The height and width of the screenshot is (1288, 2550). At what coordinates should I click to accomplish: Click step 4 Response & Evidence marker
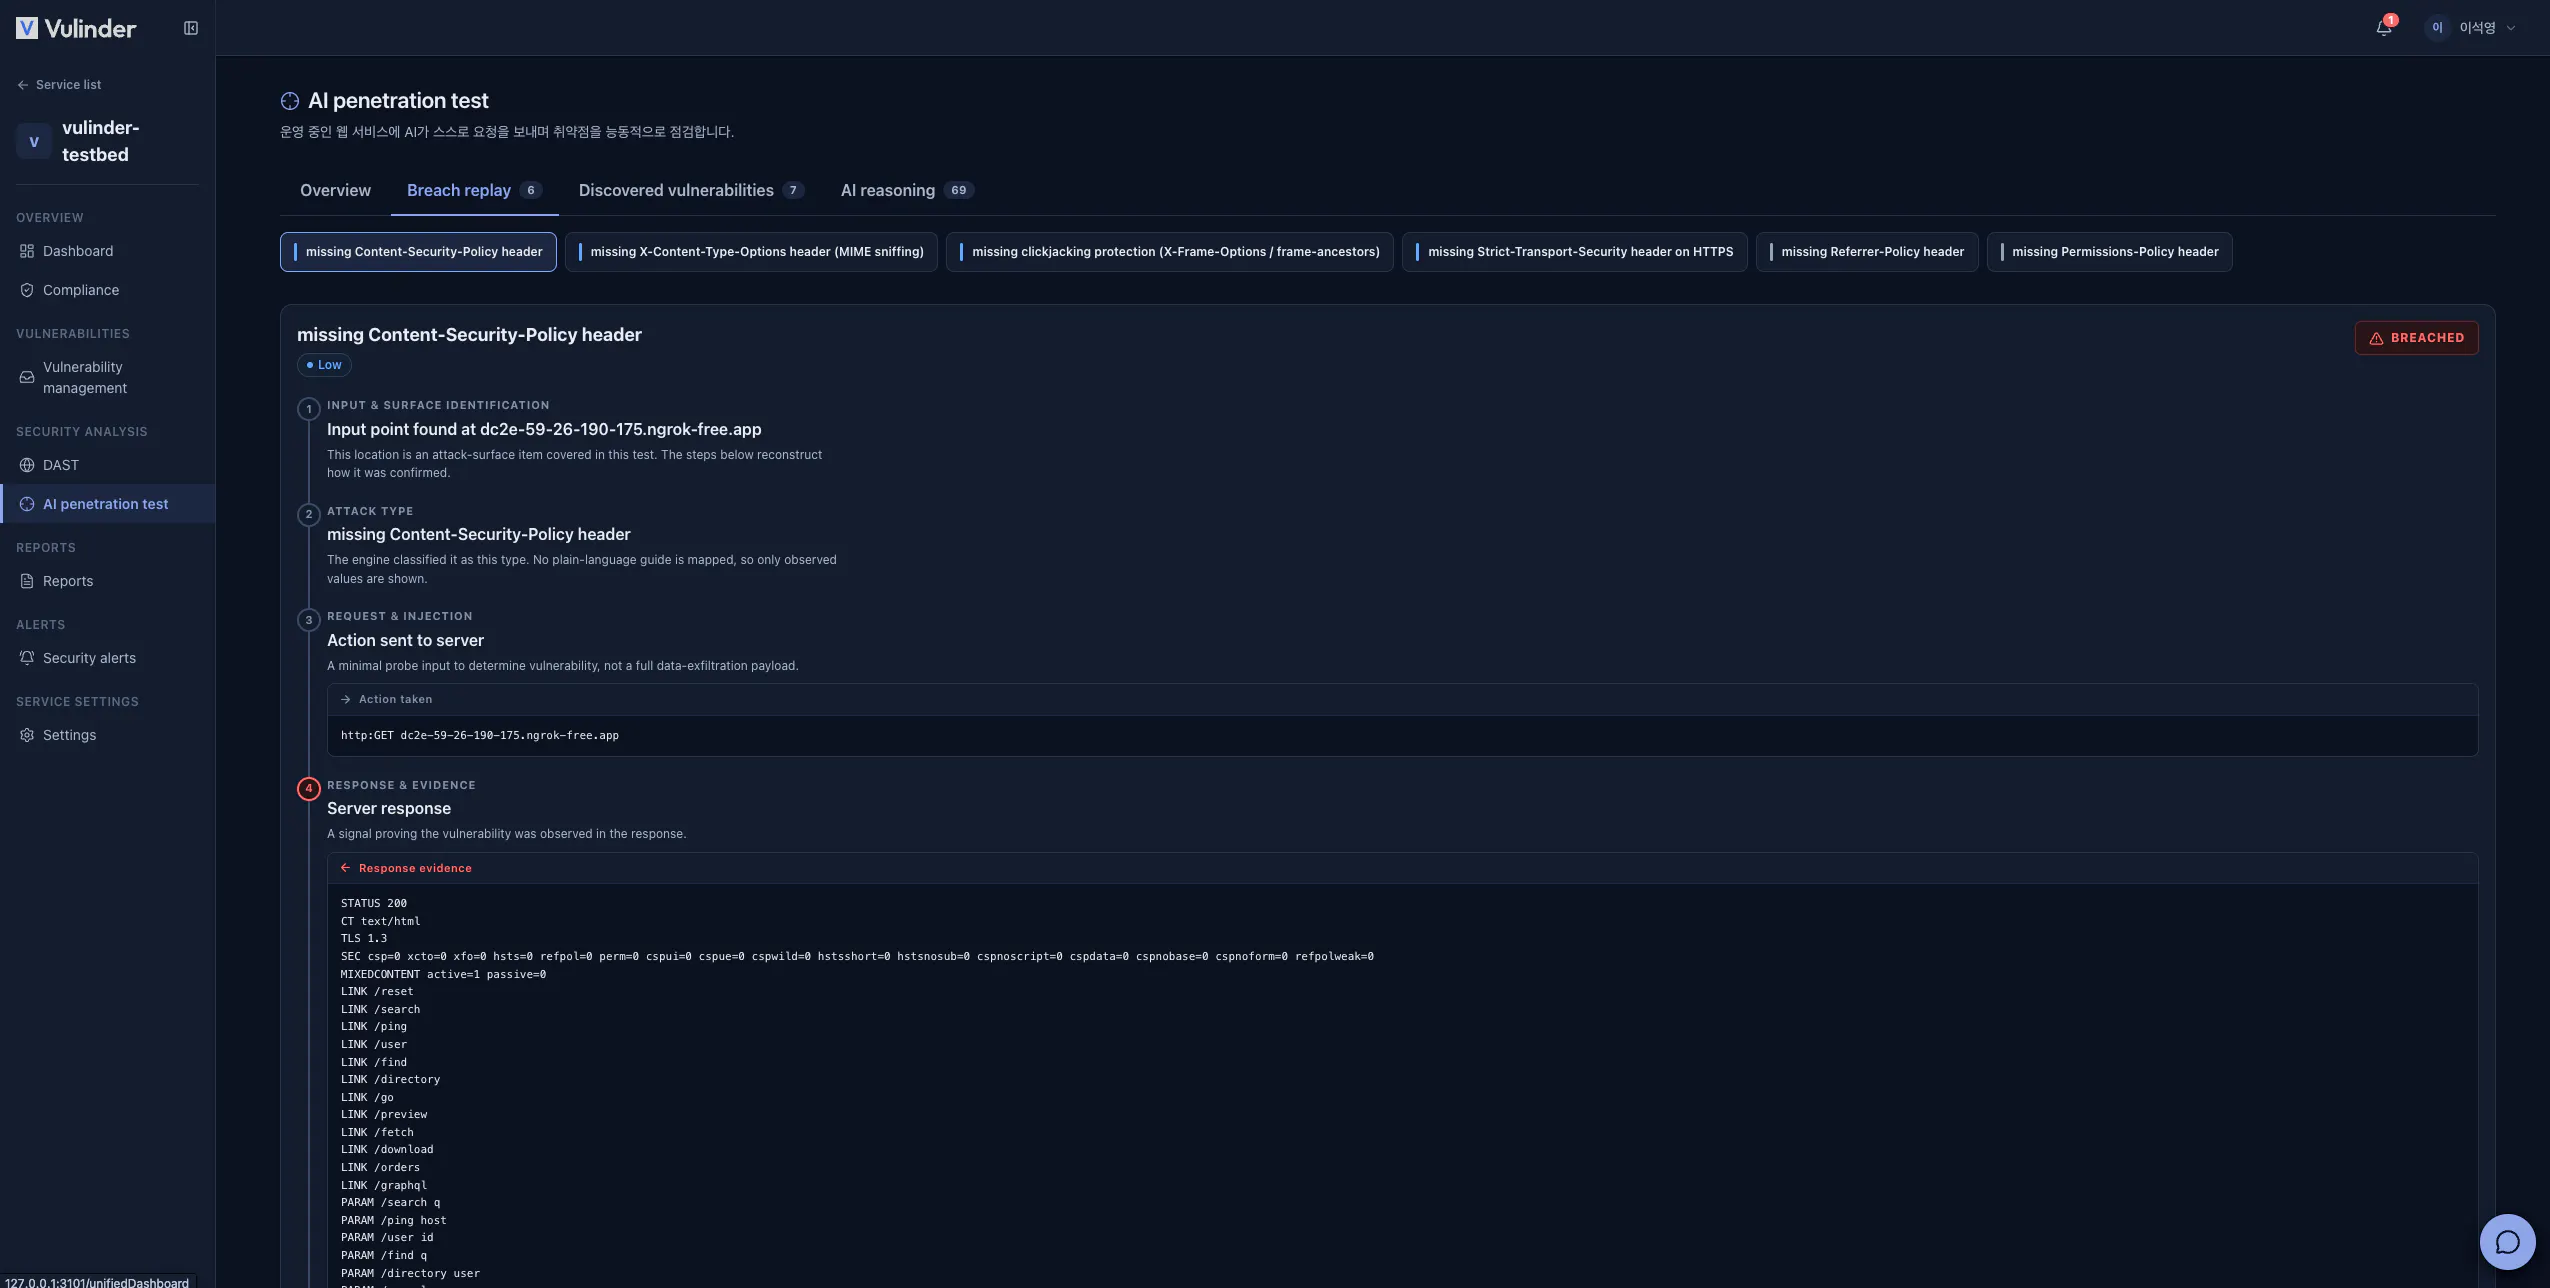(x=309, y=789)
